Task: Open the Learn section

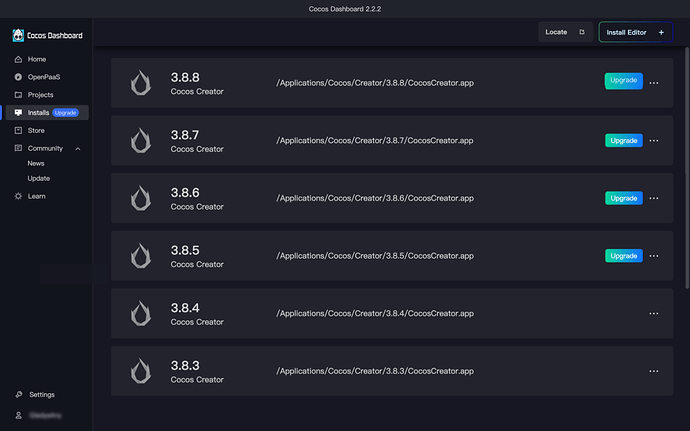Action: [47, 196]
